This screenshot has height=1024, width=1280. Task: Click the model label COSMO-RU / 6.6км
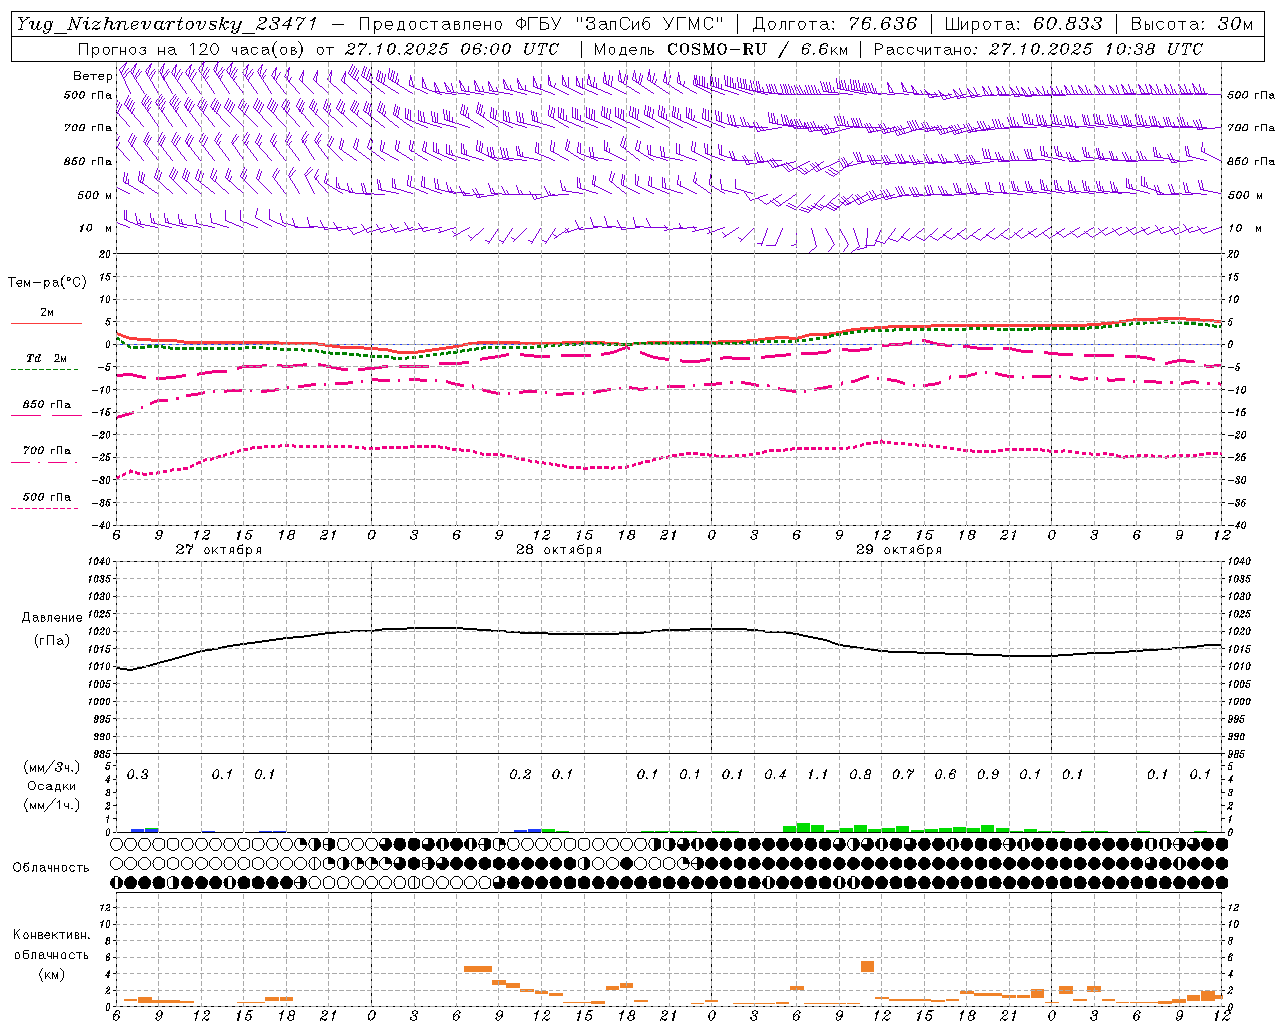(x=757, y=49)
